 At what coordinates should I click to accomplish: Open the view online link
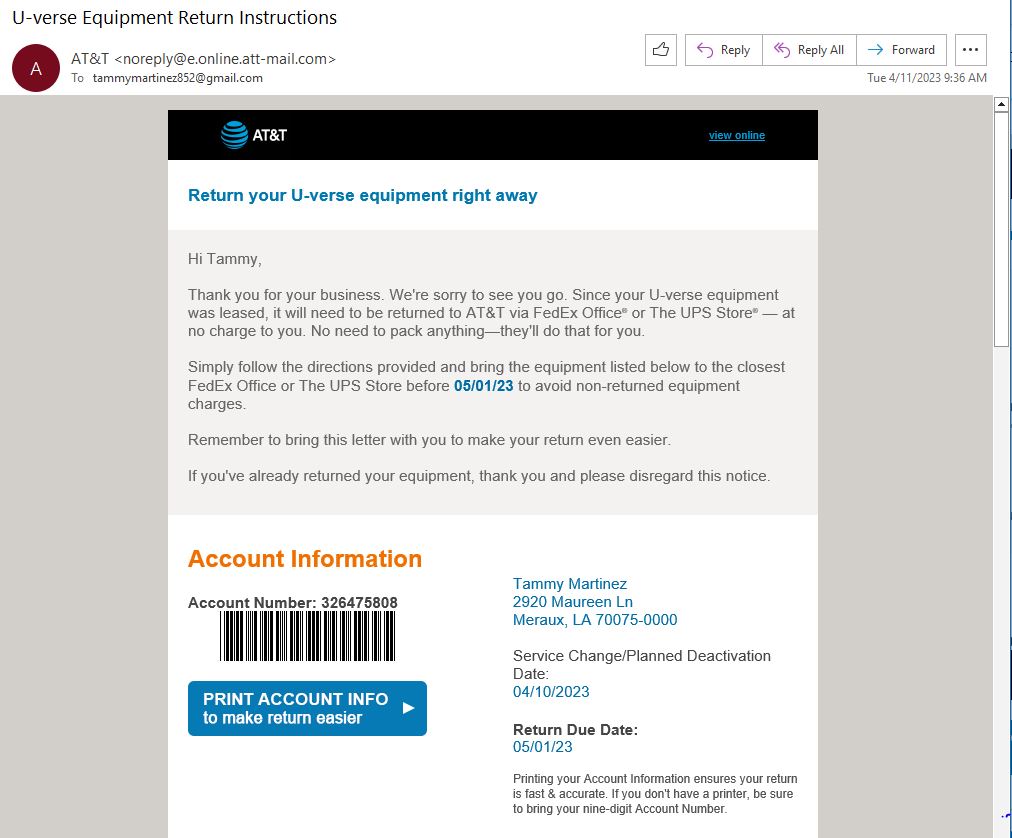[736, 135]
